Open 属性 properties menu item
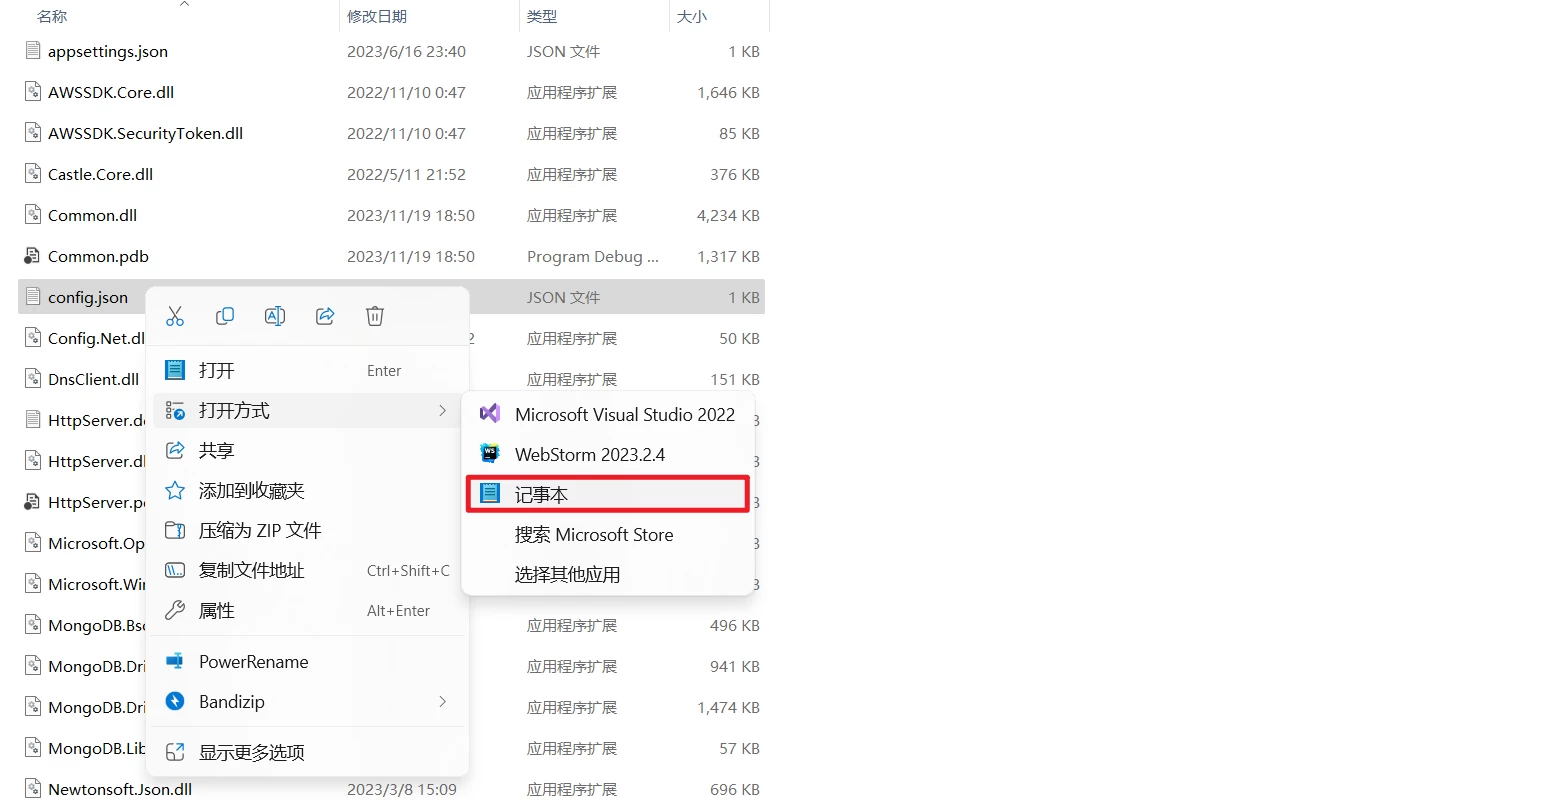 (216, 611)
